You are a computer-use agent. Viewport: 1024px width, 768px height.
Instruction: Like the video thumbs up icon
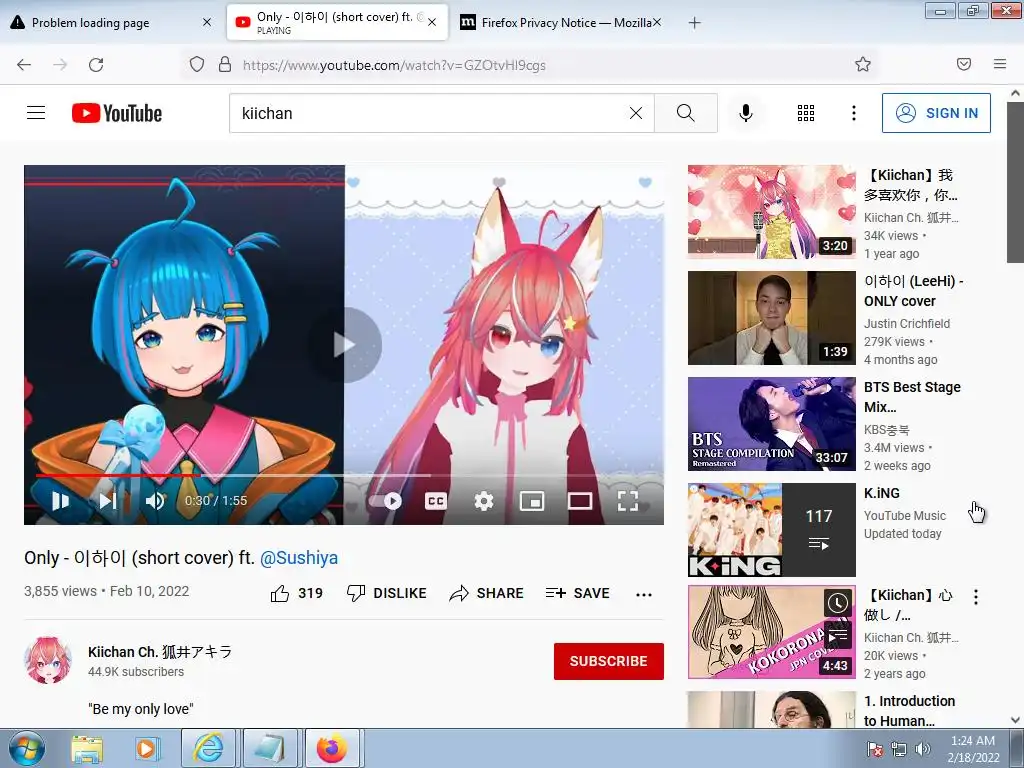(280, 593)
